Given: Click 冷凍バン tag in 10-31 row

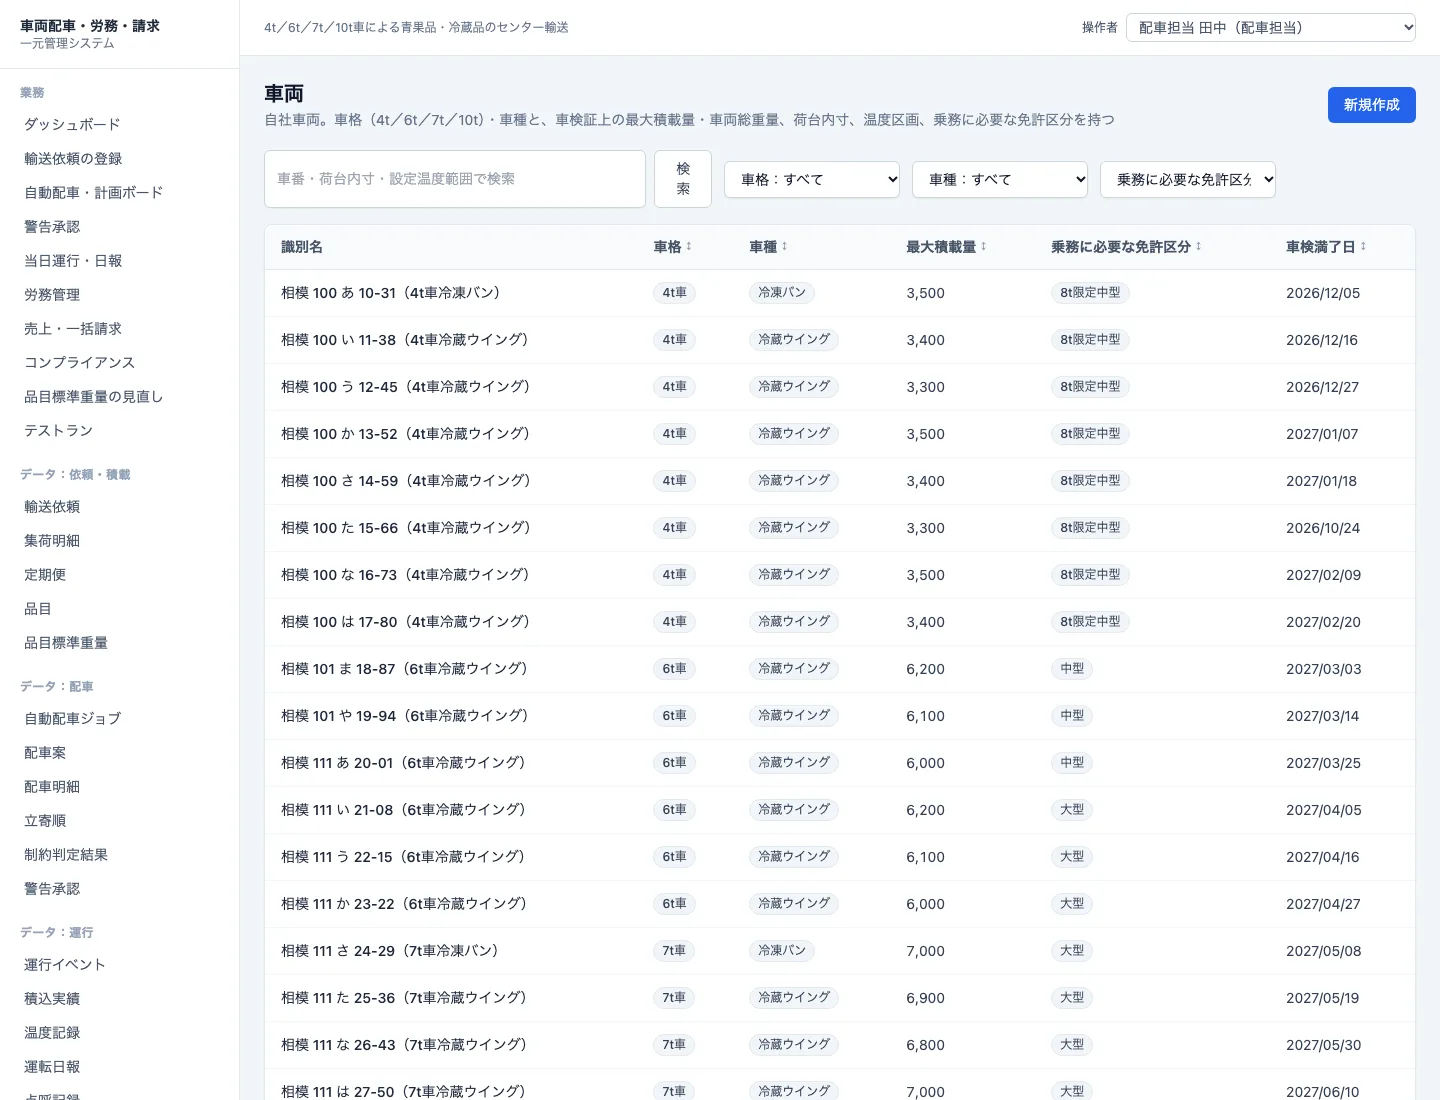Looking at the screenshot, I should click(782, 293).
